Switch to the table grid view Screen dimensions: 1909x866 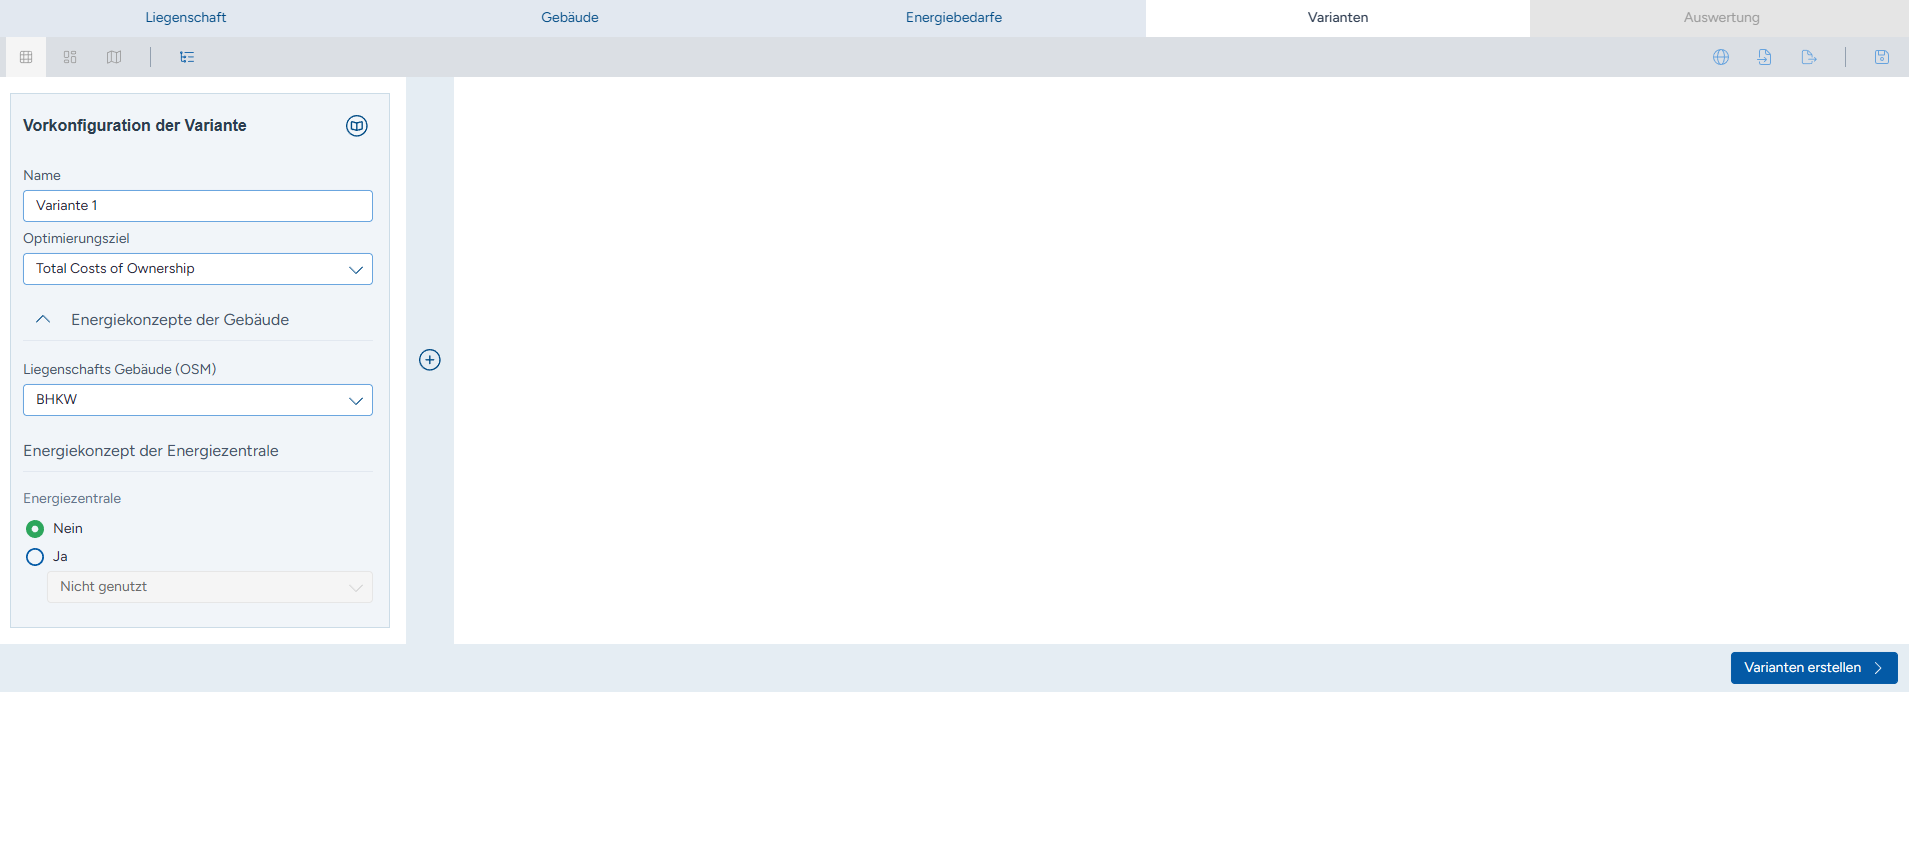[26, 57]
